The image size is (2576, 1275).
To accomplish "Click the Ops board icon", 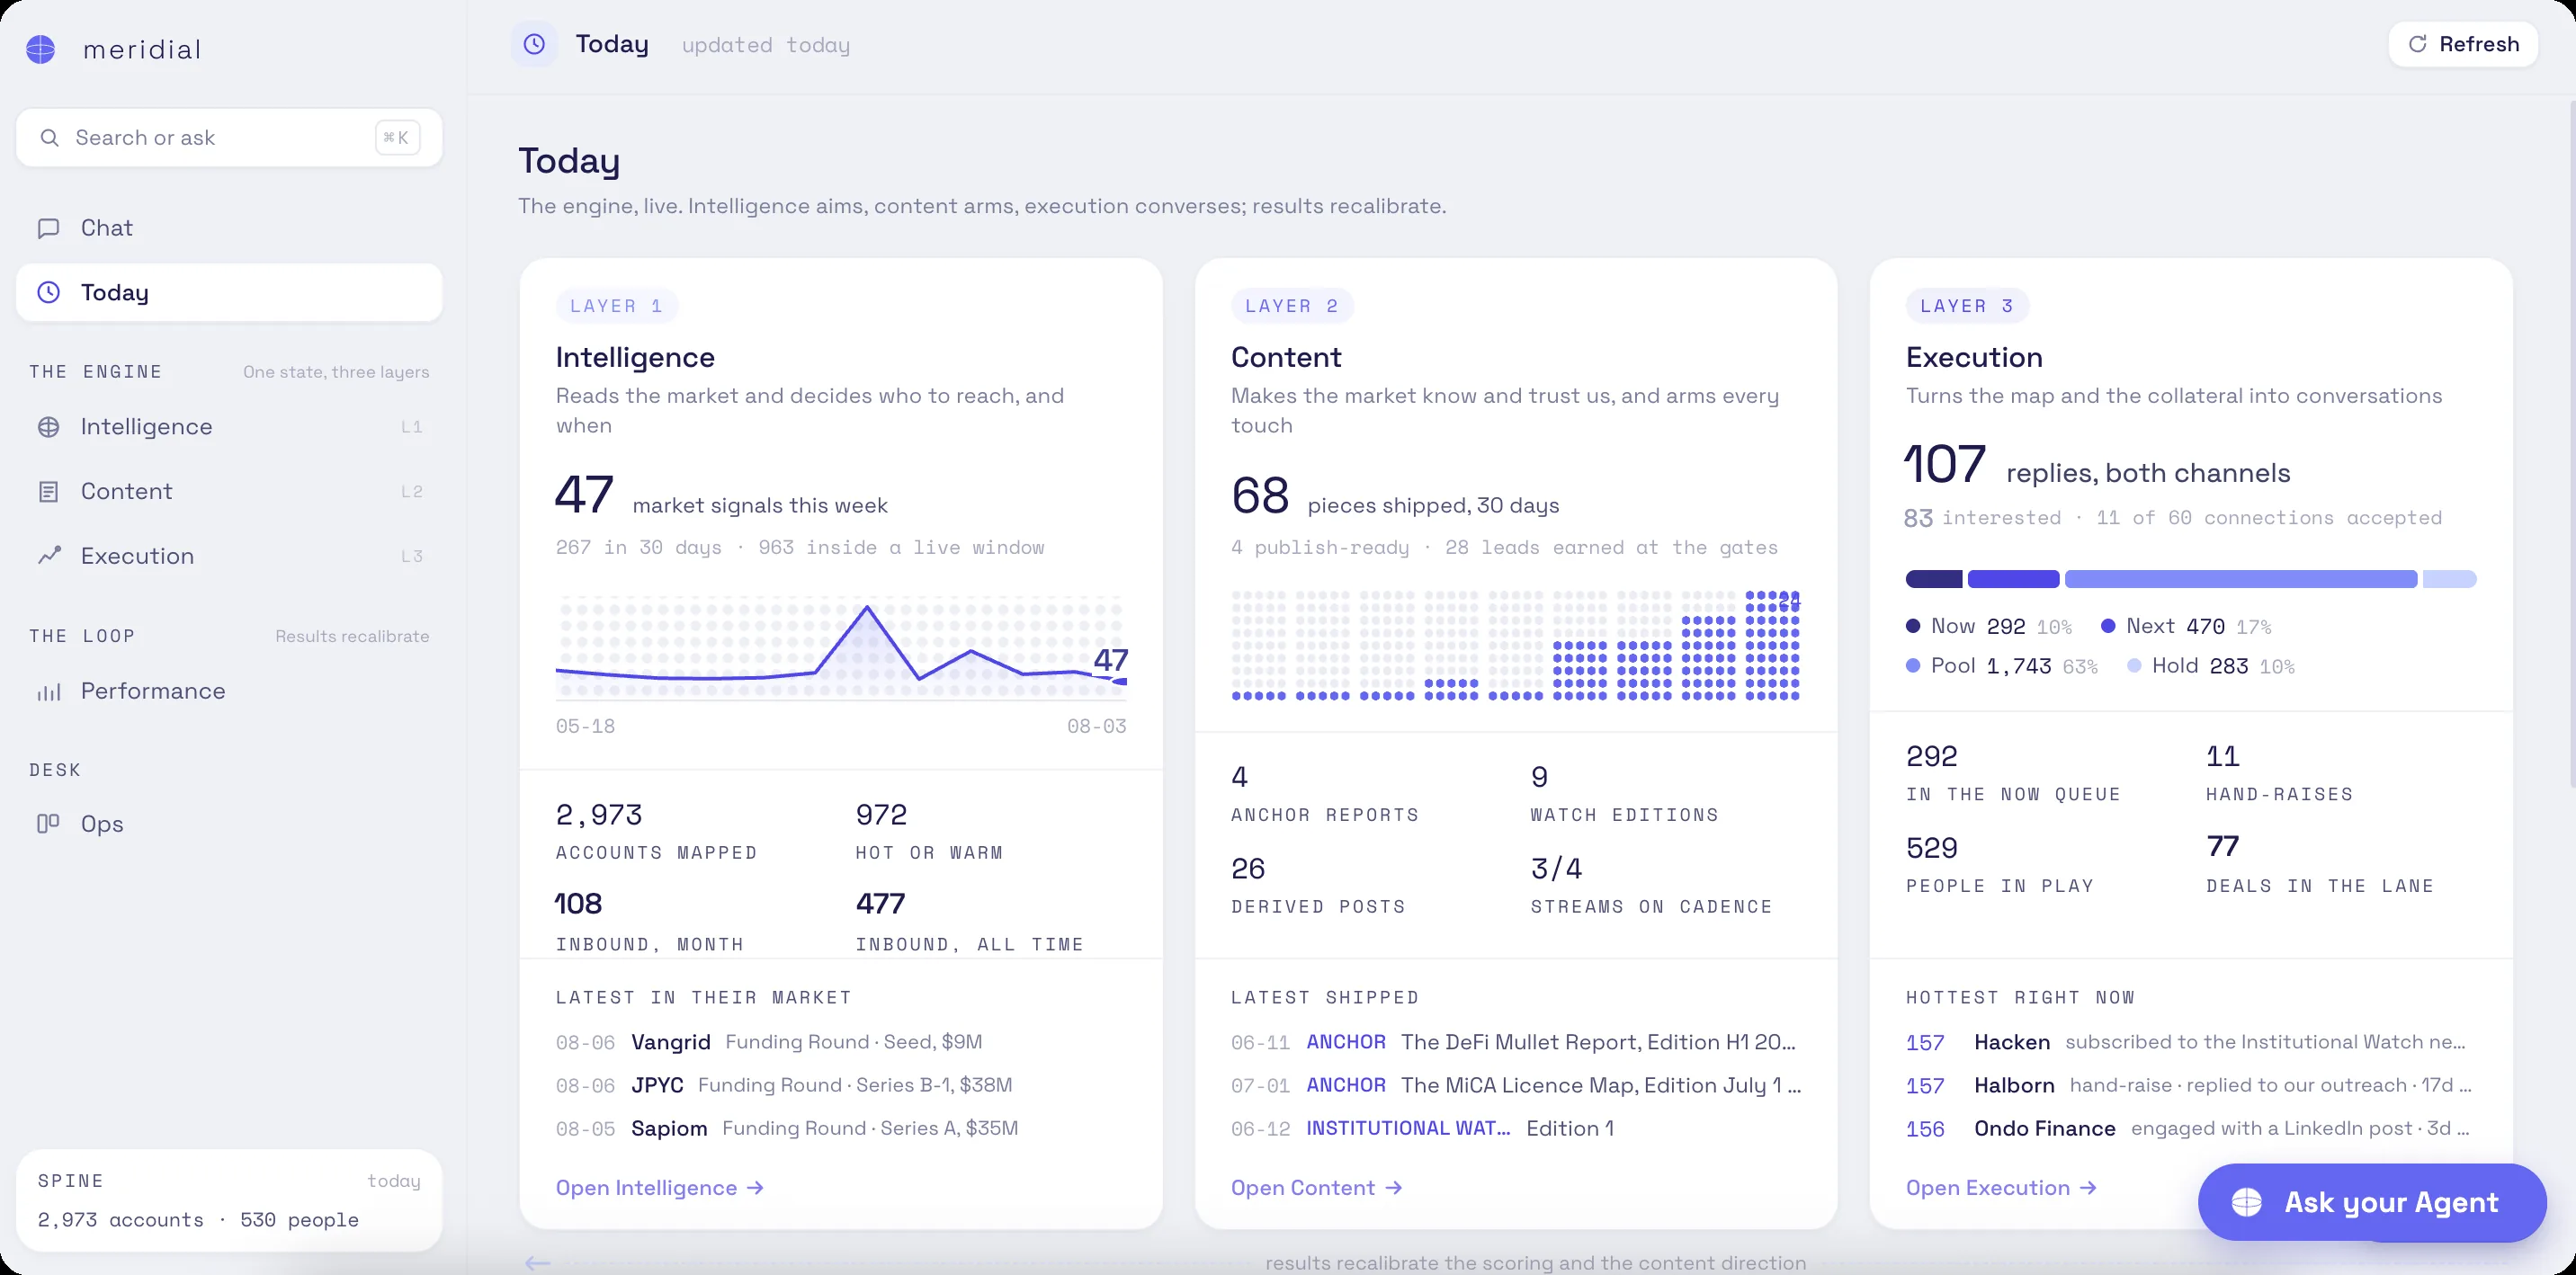I will pos(48,823).
